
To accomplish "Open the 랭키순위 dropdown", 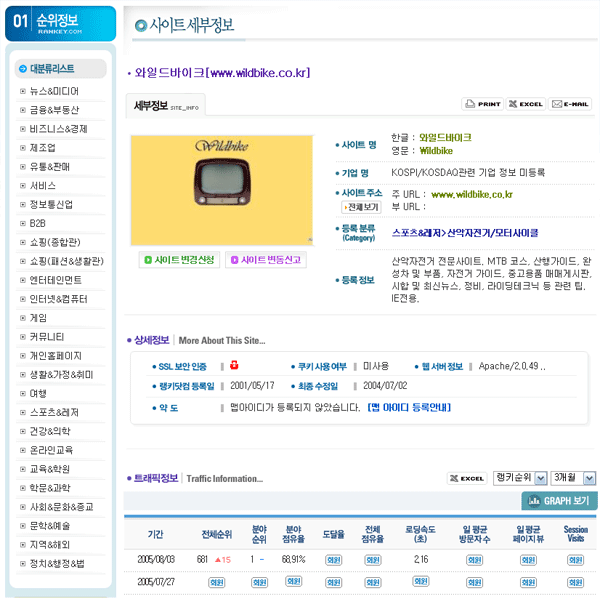I will click(520, 478).
